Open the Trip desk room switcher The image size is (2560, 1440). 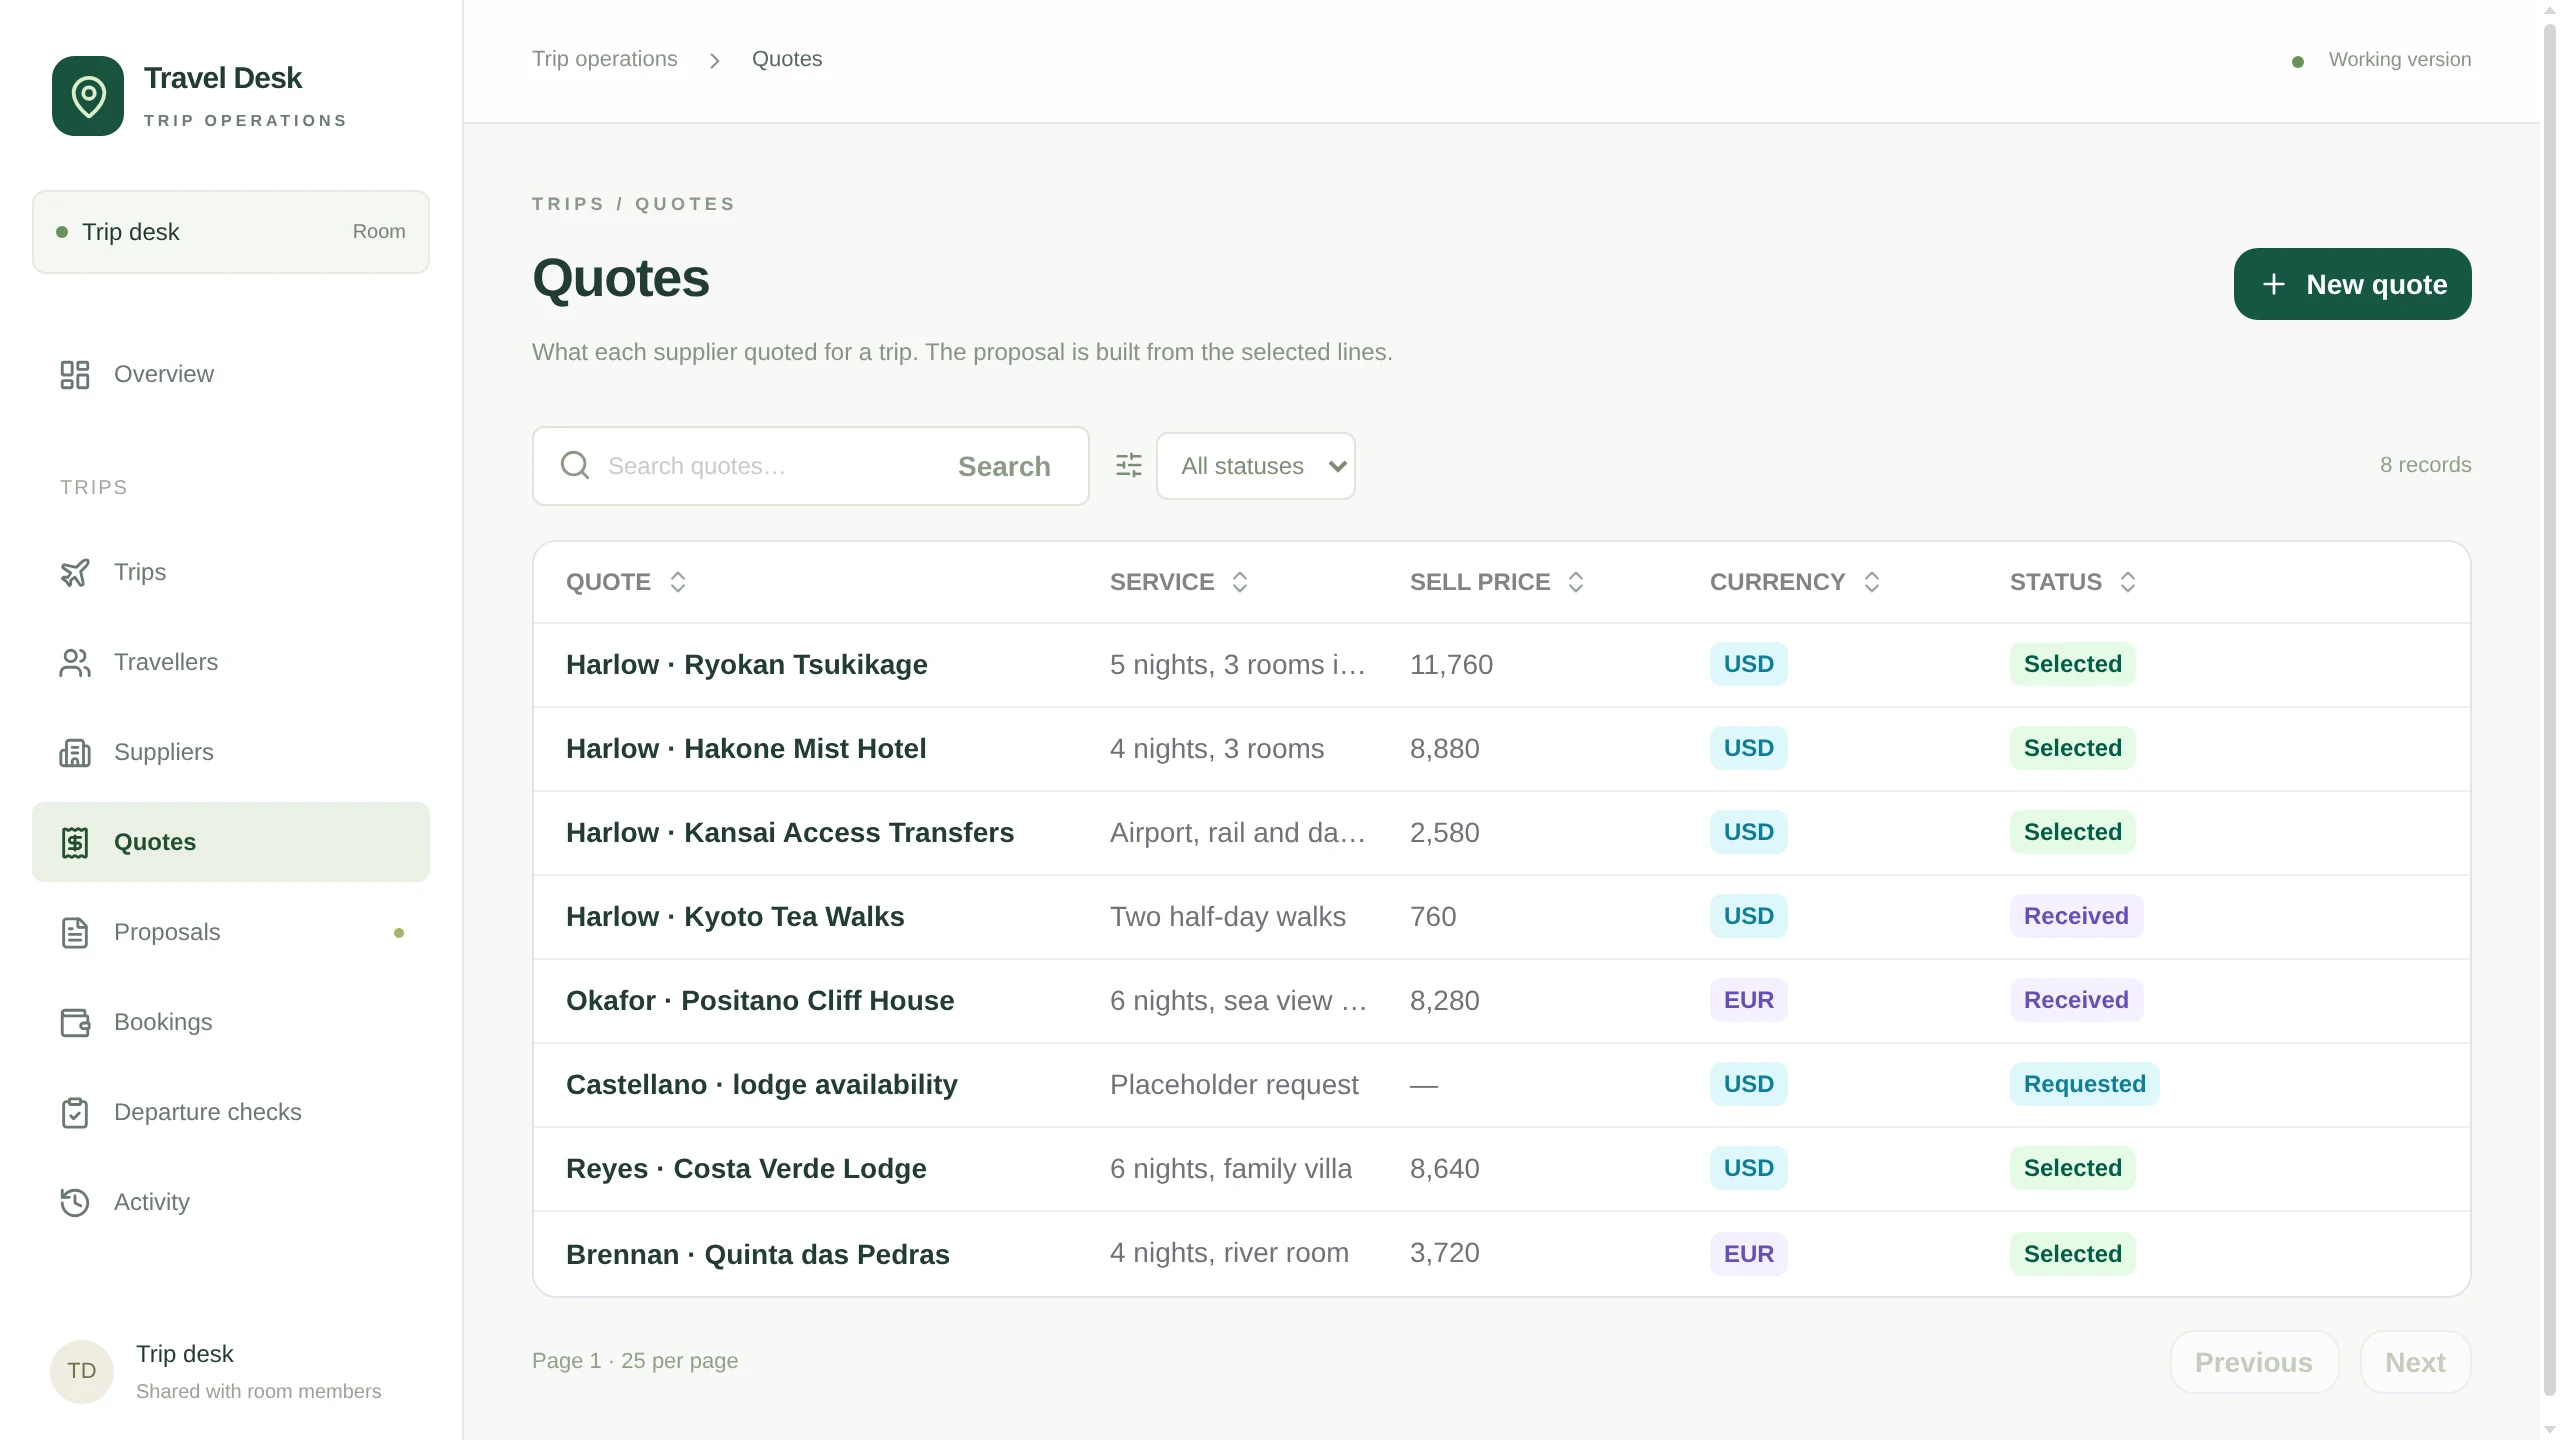tap(231, 232)
